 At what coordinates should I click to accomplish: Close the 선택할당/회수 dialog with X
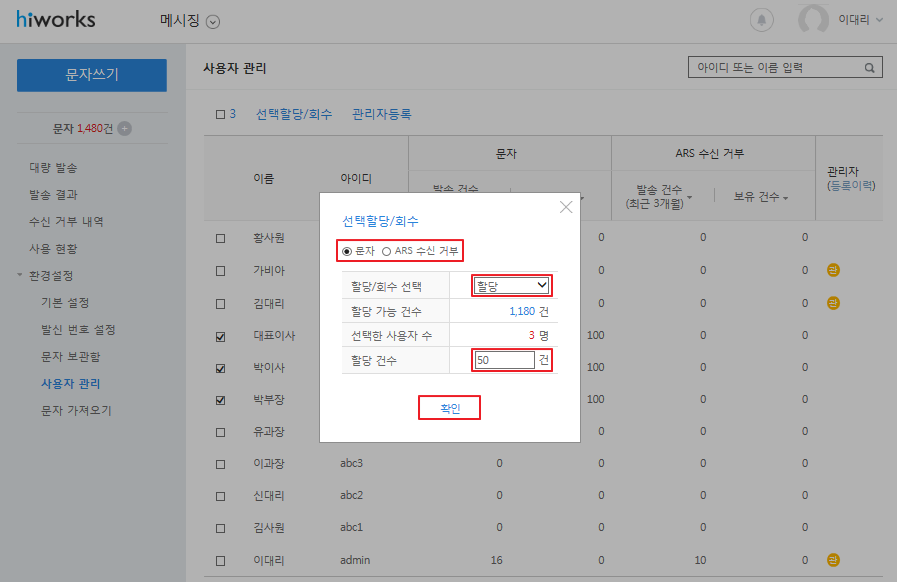[566, 207]
